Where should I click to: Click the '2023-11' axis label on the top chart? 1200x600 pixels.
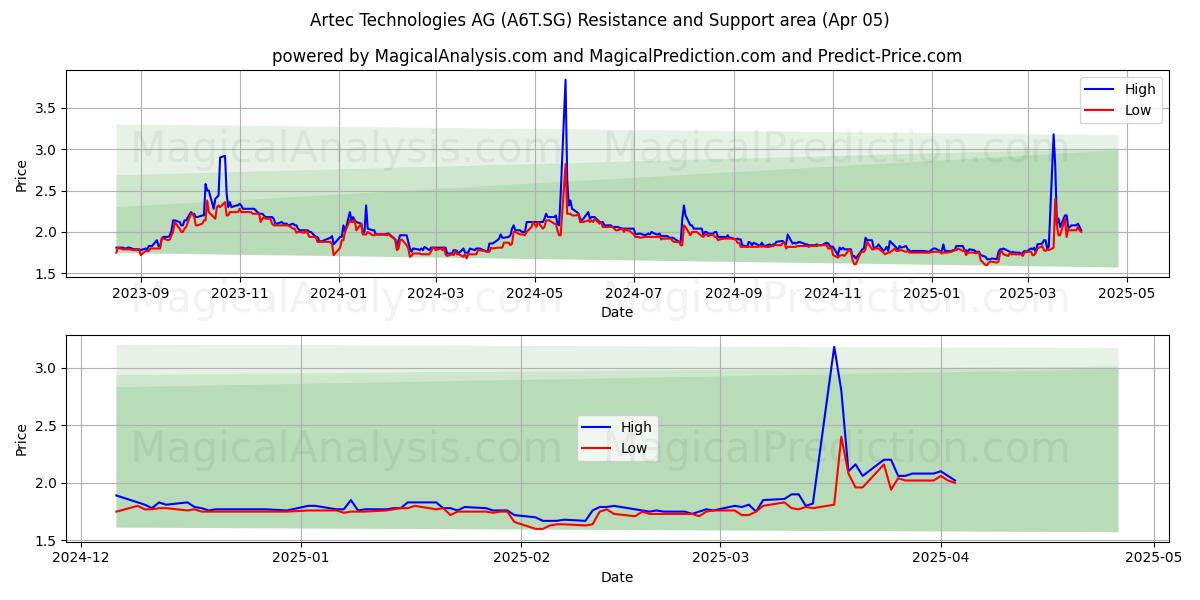pos(240,293)
